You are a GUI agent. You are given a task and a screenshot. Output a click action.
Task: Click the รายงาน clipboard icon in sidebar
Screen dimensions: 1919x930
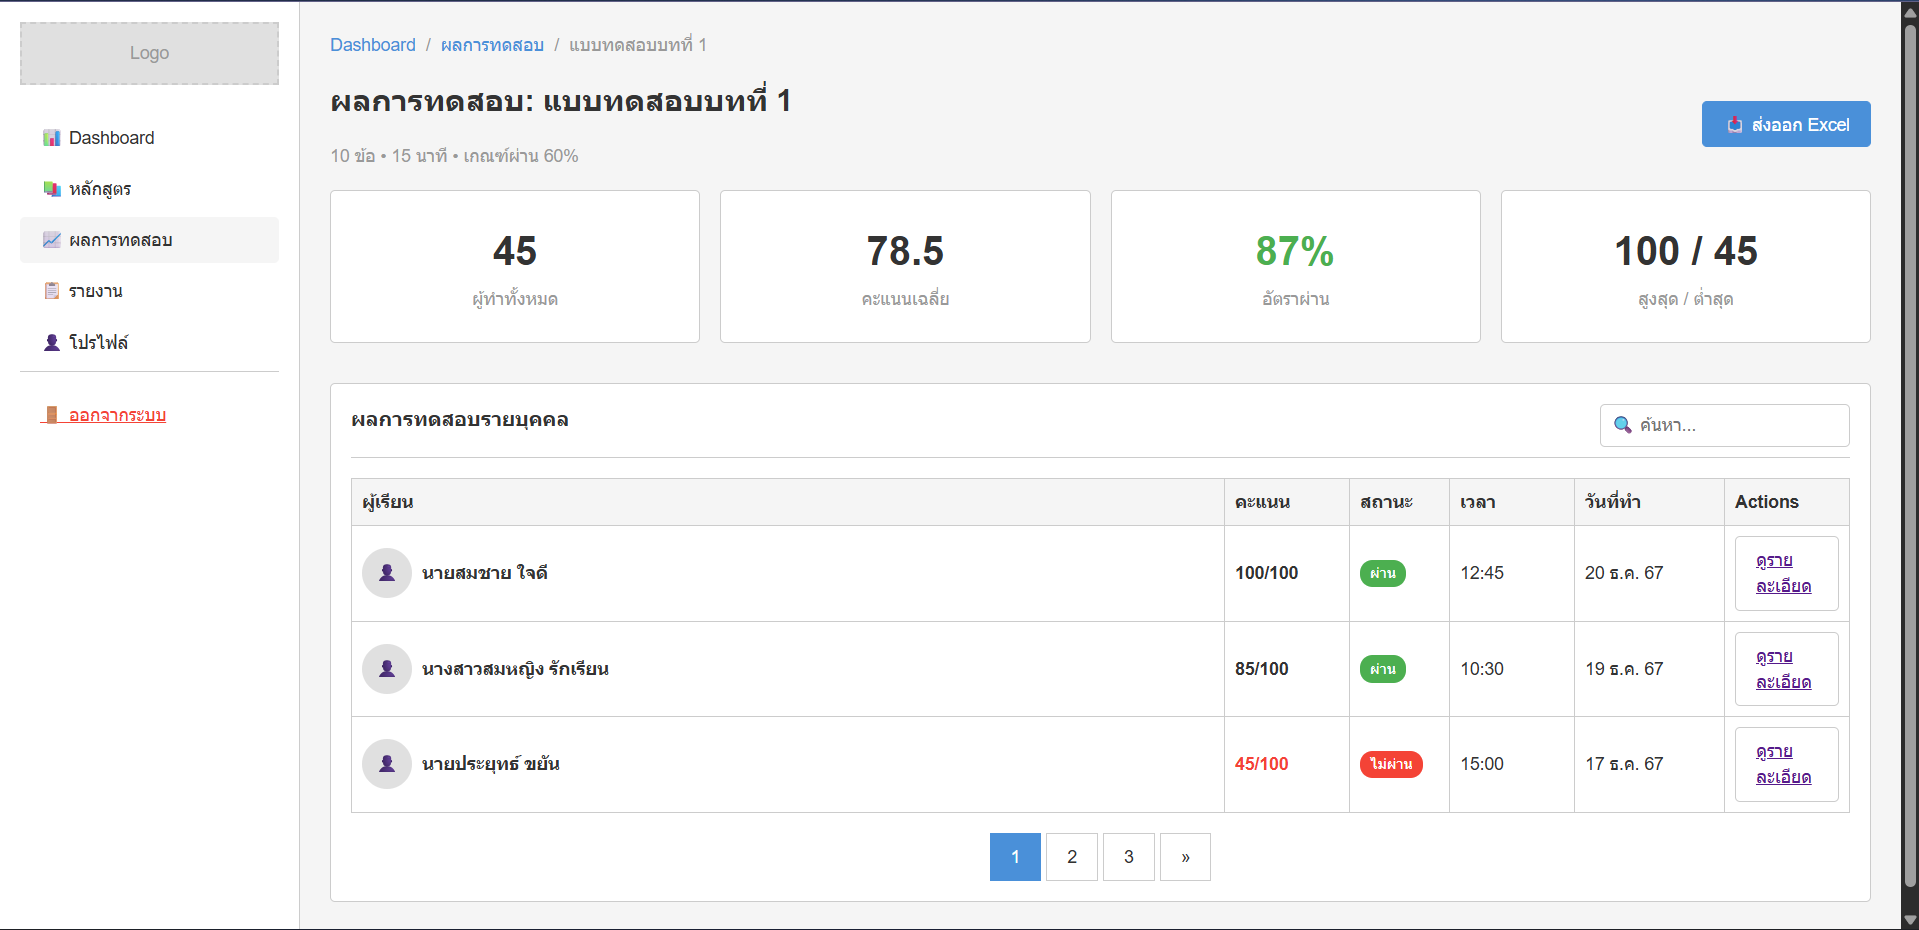point(51,291)
